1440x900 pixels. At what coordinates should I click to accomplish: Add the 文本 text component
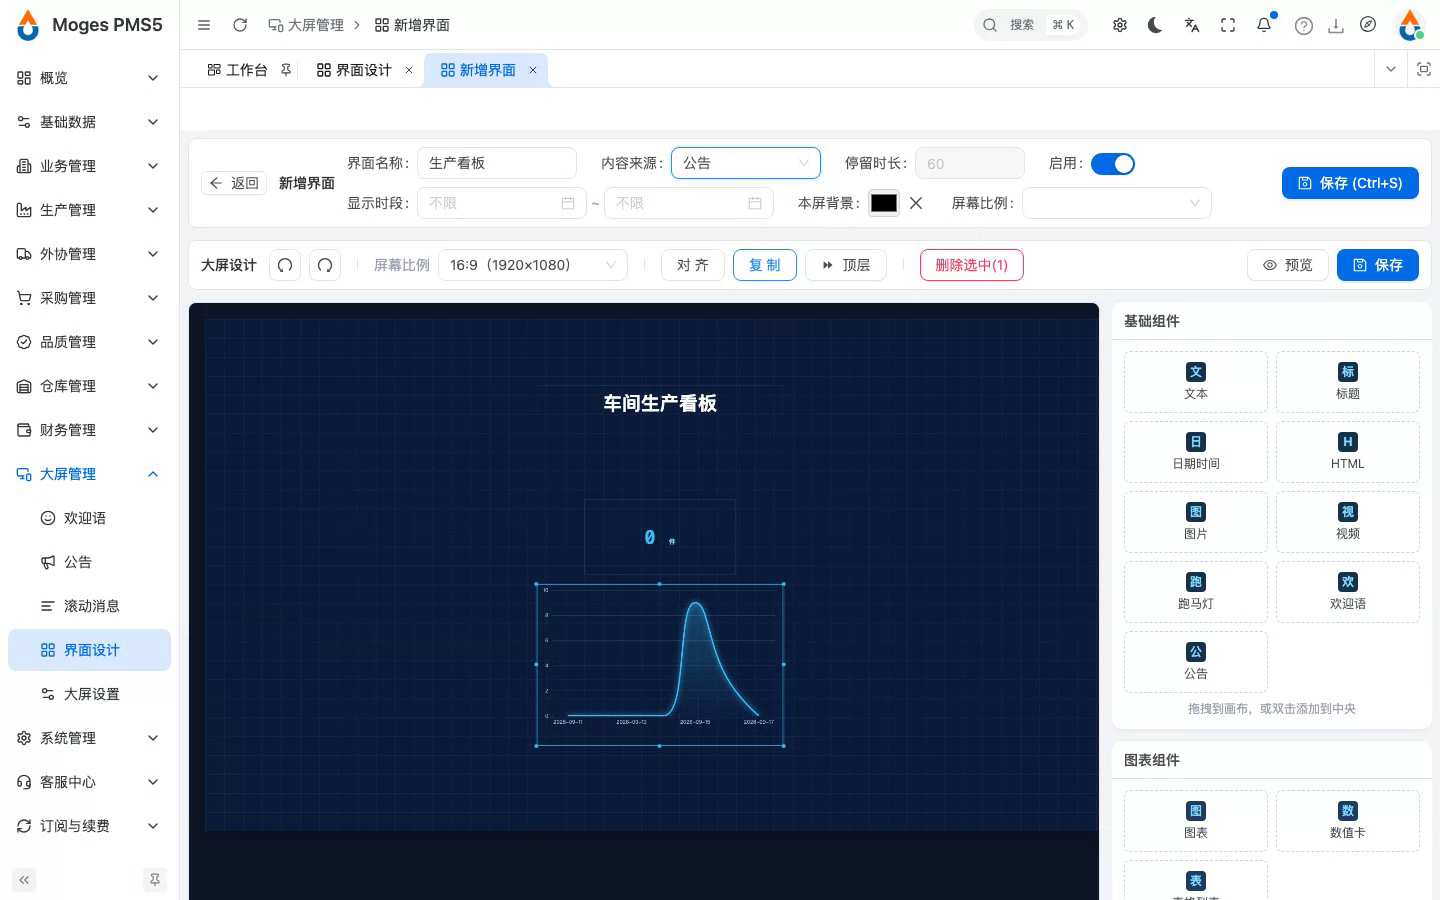pos(1196,382)
